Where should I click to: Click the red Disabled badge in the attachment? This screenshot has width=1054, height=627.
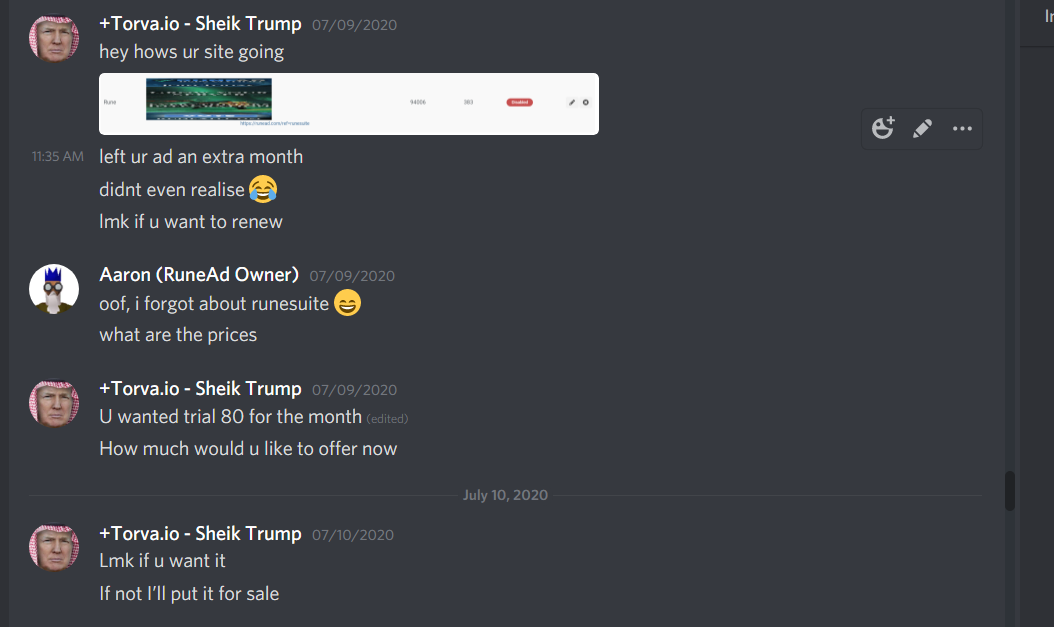coord(520,102)
